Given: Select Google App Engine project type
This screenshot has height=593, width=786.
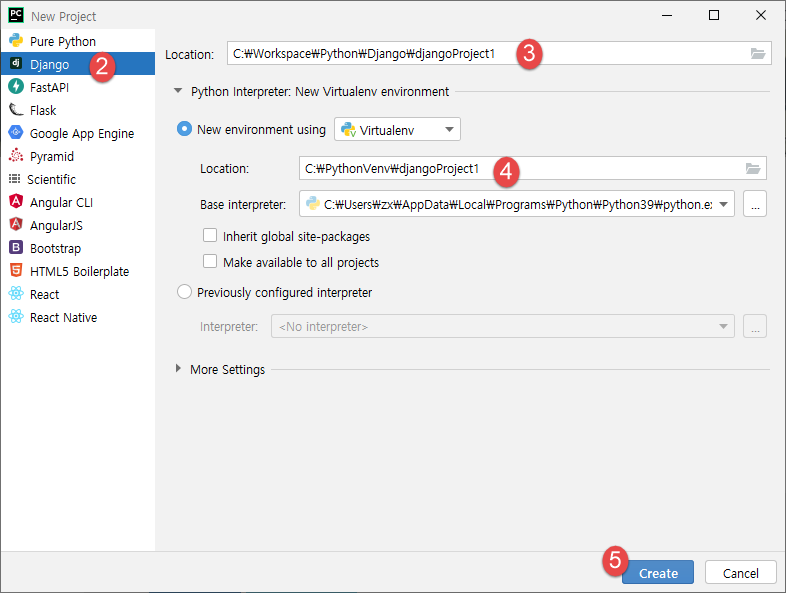Looking at the screenshot, I should click(x=78, y=133).
